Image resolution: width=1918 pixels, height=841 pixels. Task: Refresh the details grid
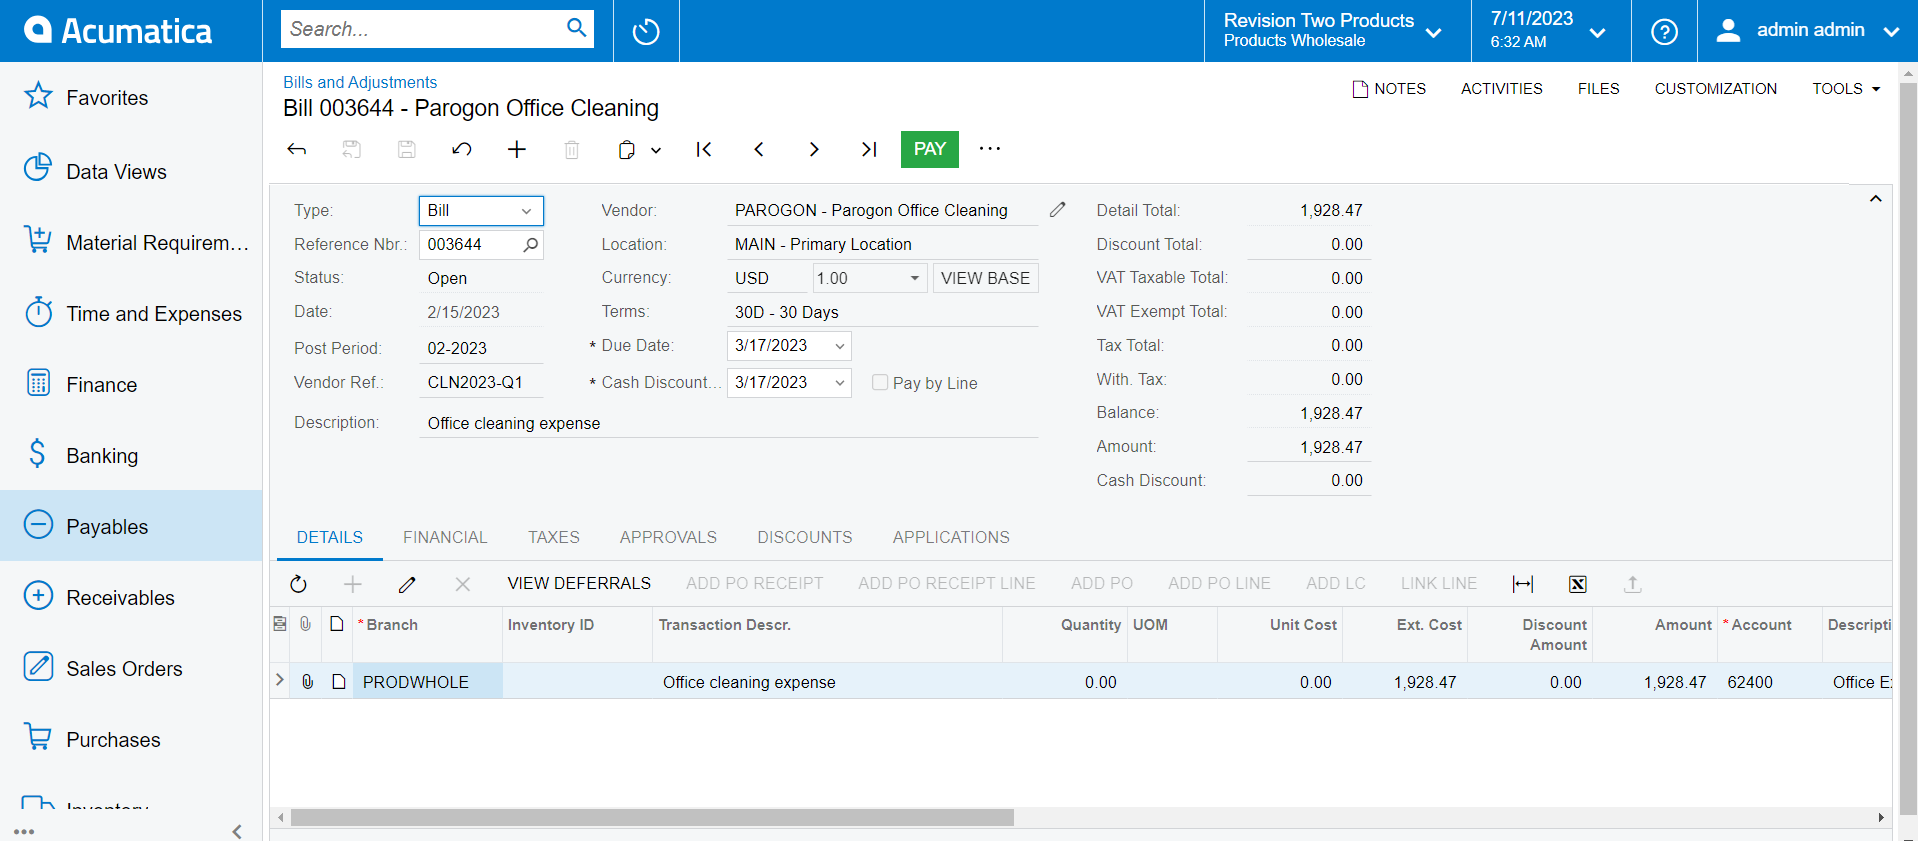(298, 584)
